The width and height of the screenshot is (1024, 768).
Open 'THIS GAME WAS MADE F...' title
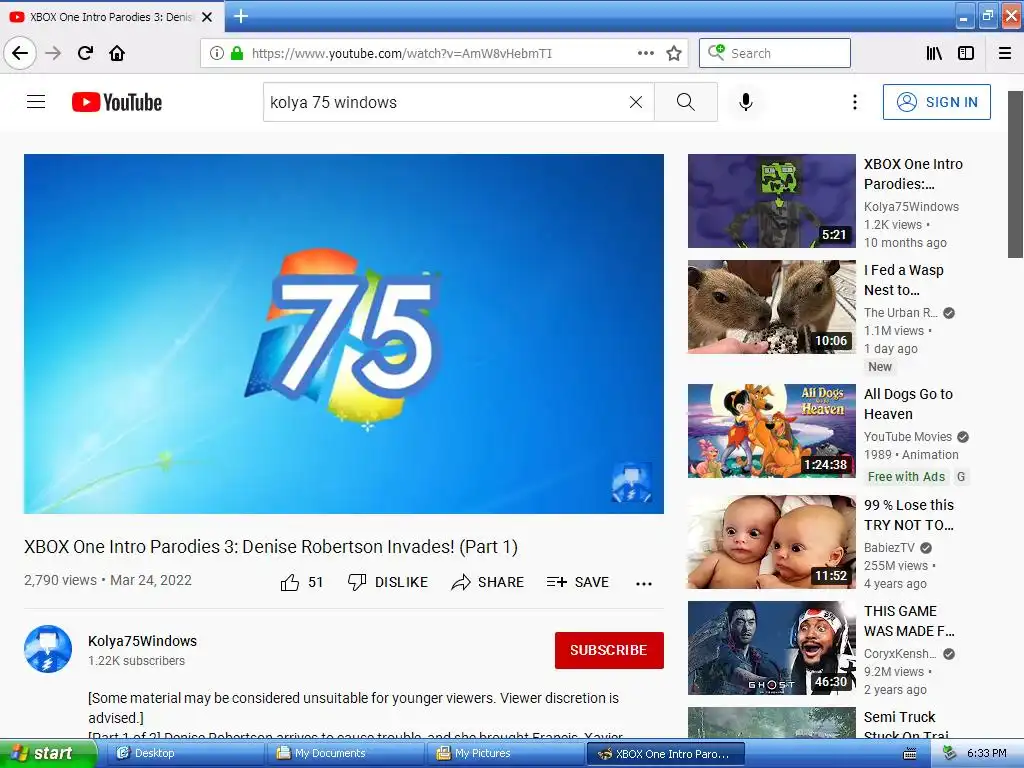click(909, 620)
